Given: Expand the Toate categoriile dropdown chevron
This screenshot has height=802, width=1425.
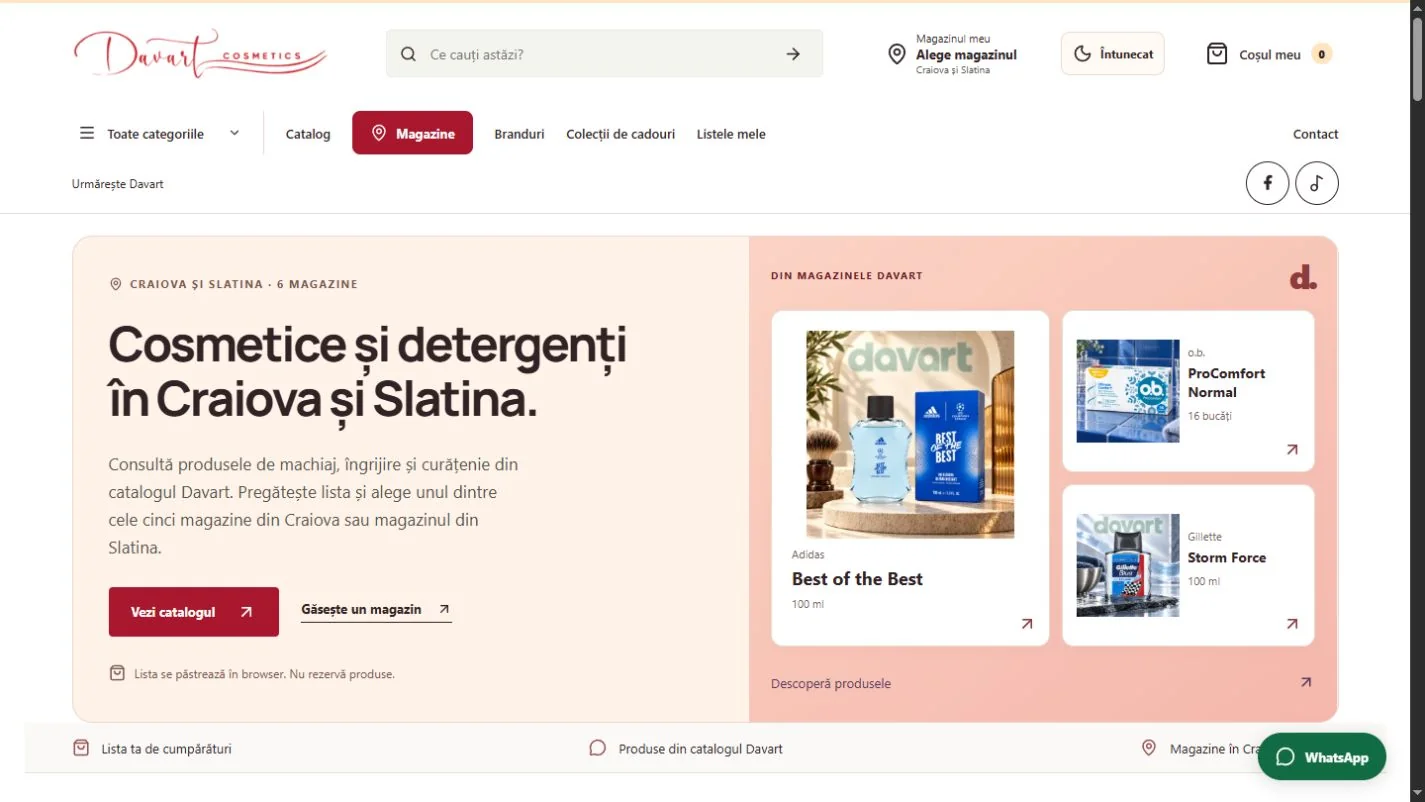Looking at the screenshot, I should [234, 133].
